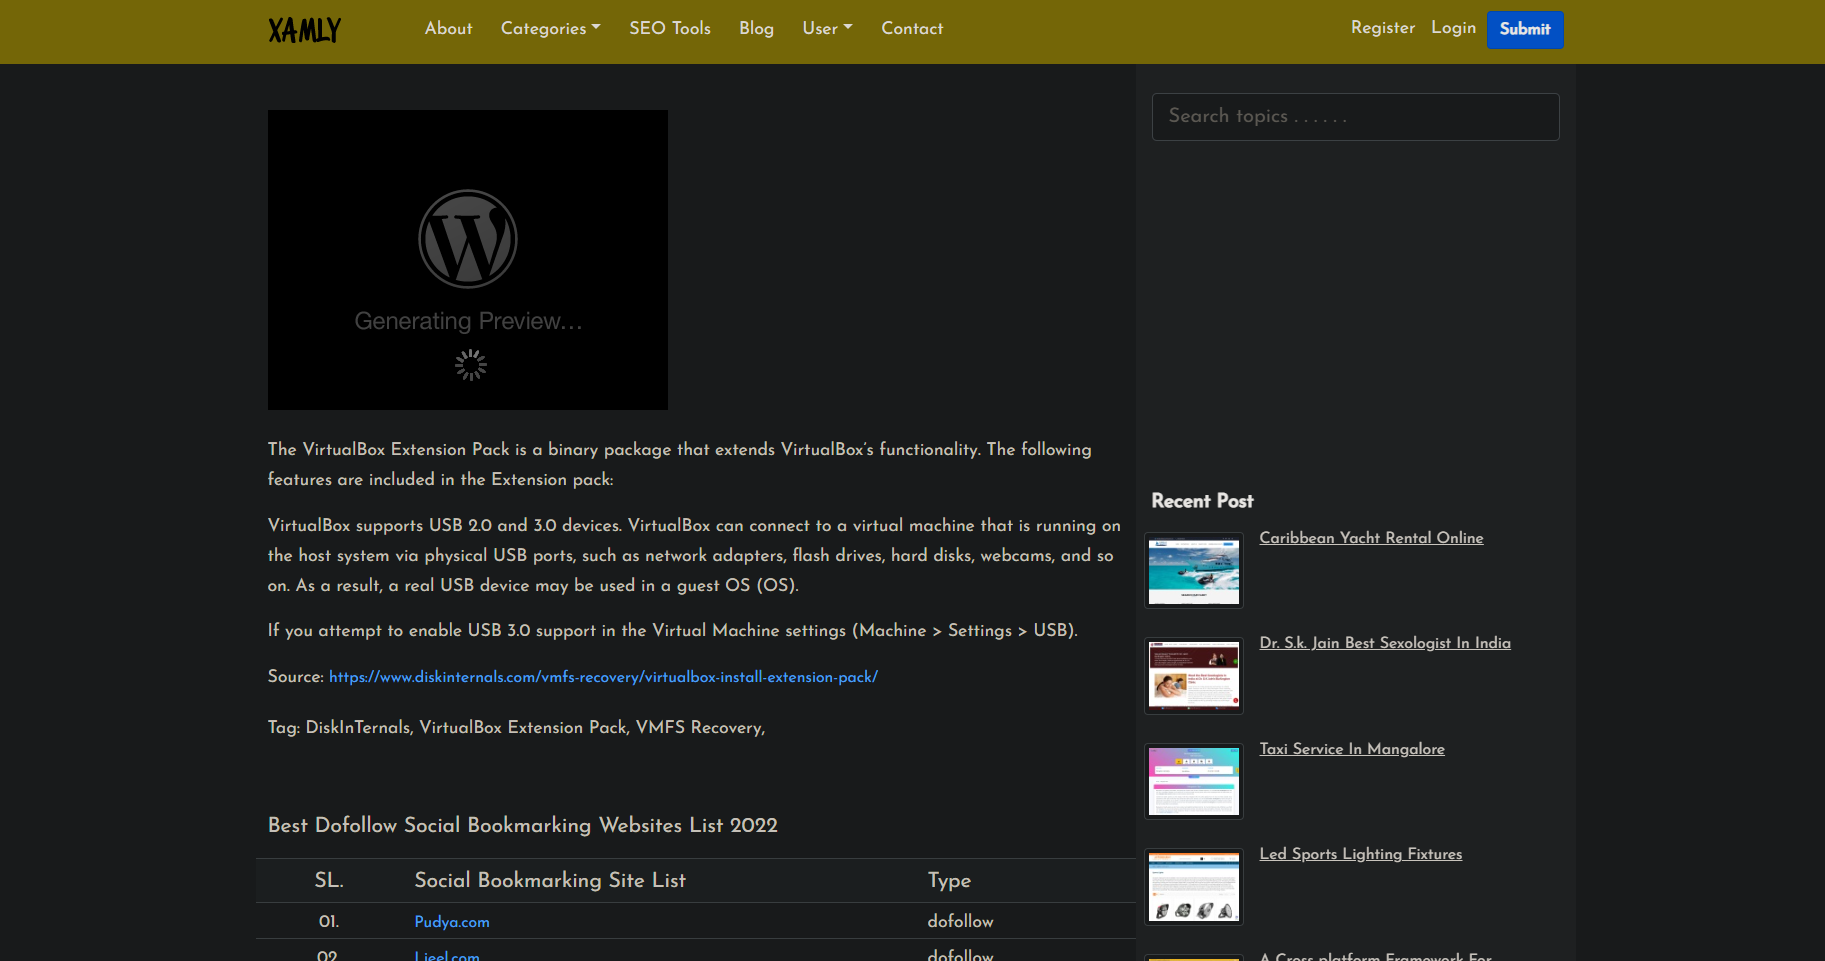Image resolution: width=1825 pixels, height=961 pixels.
Task: Open the Contact page
Action: (x=912, y=28)
